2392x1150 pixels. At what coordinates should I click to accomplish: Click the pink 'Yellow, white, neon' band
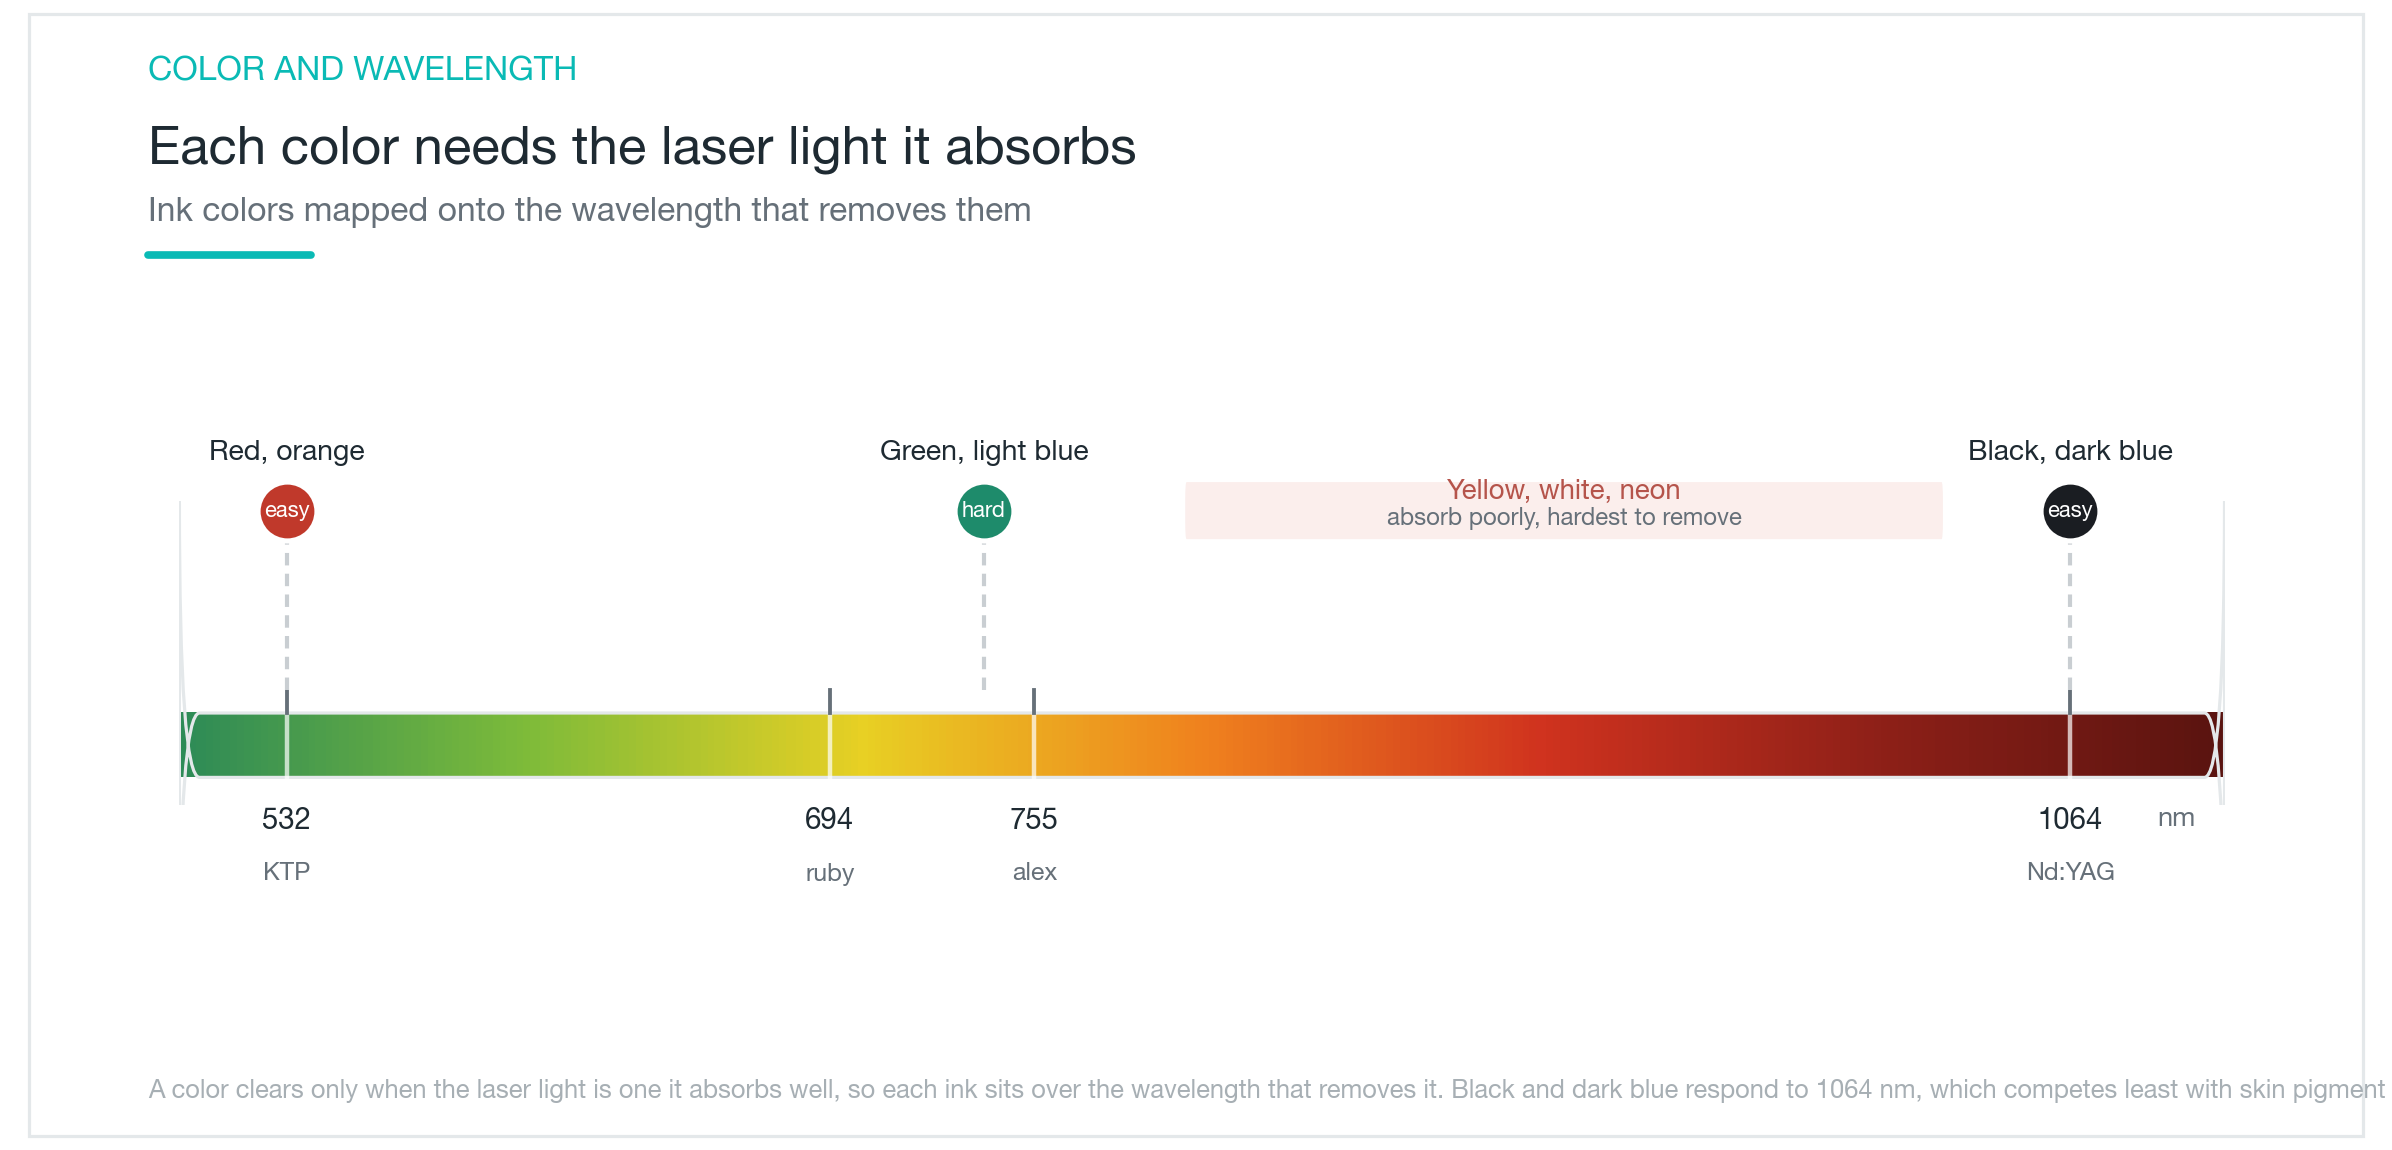tap(1564, 511)
